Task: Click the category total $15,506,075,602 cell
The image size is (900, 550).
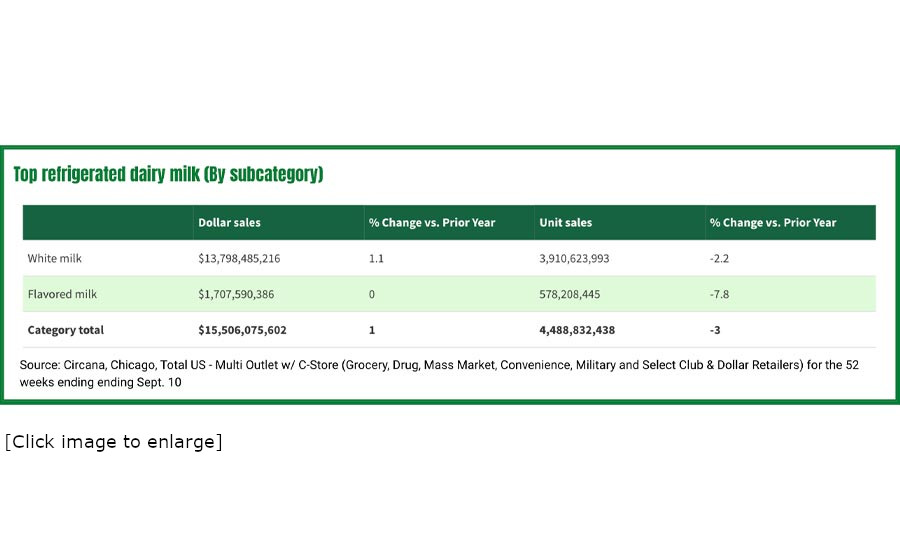Action: coord(242,330)
